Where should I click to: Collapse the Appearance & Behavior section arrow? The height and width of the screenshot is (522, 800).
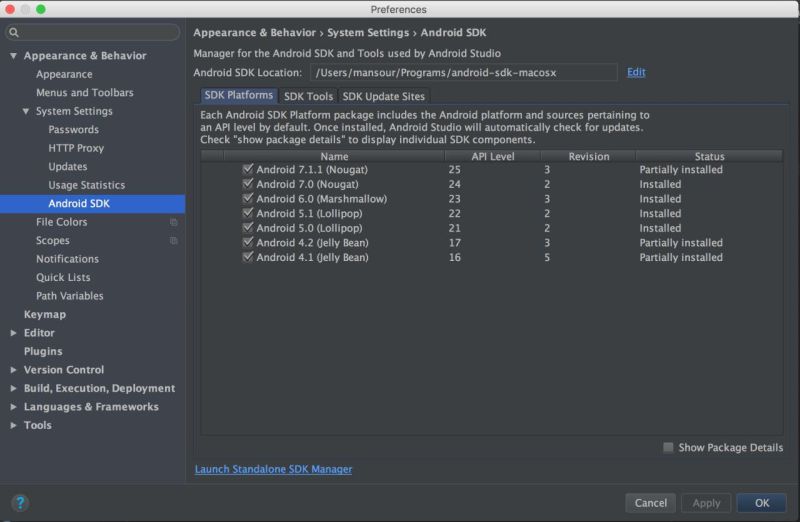coord(13,56)
